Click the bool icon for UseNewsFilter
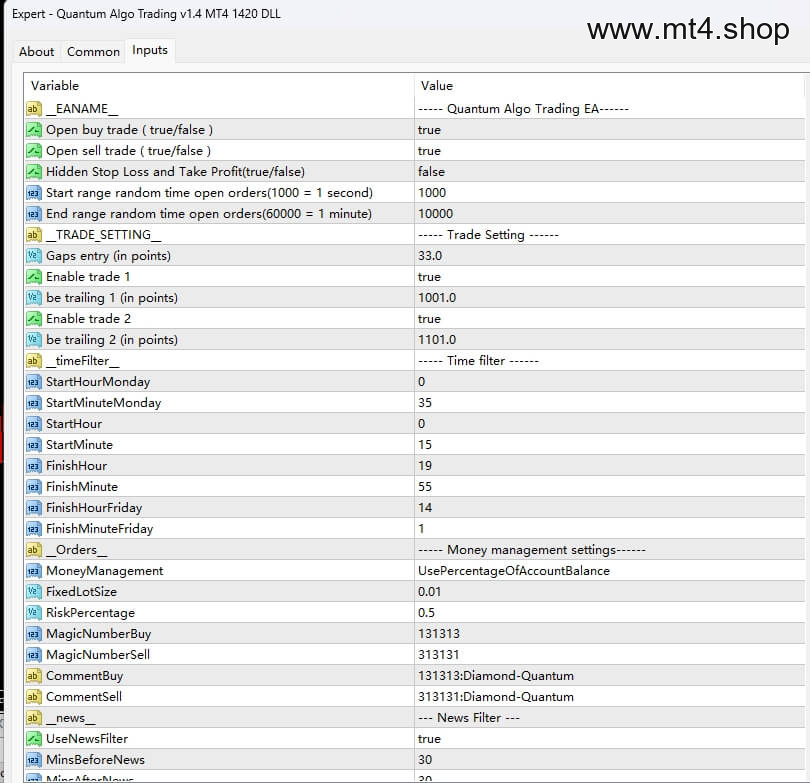Screen dimensions: 810x783 pos(34,739)
